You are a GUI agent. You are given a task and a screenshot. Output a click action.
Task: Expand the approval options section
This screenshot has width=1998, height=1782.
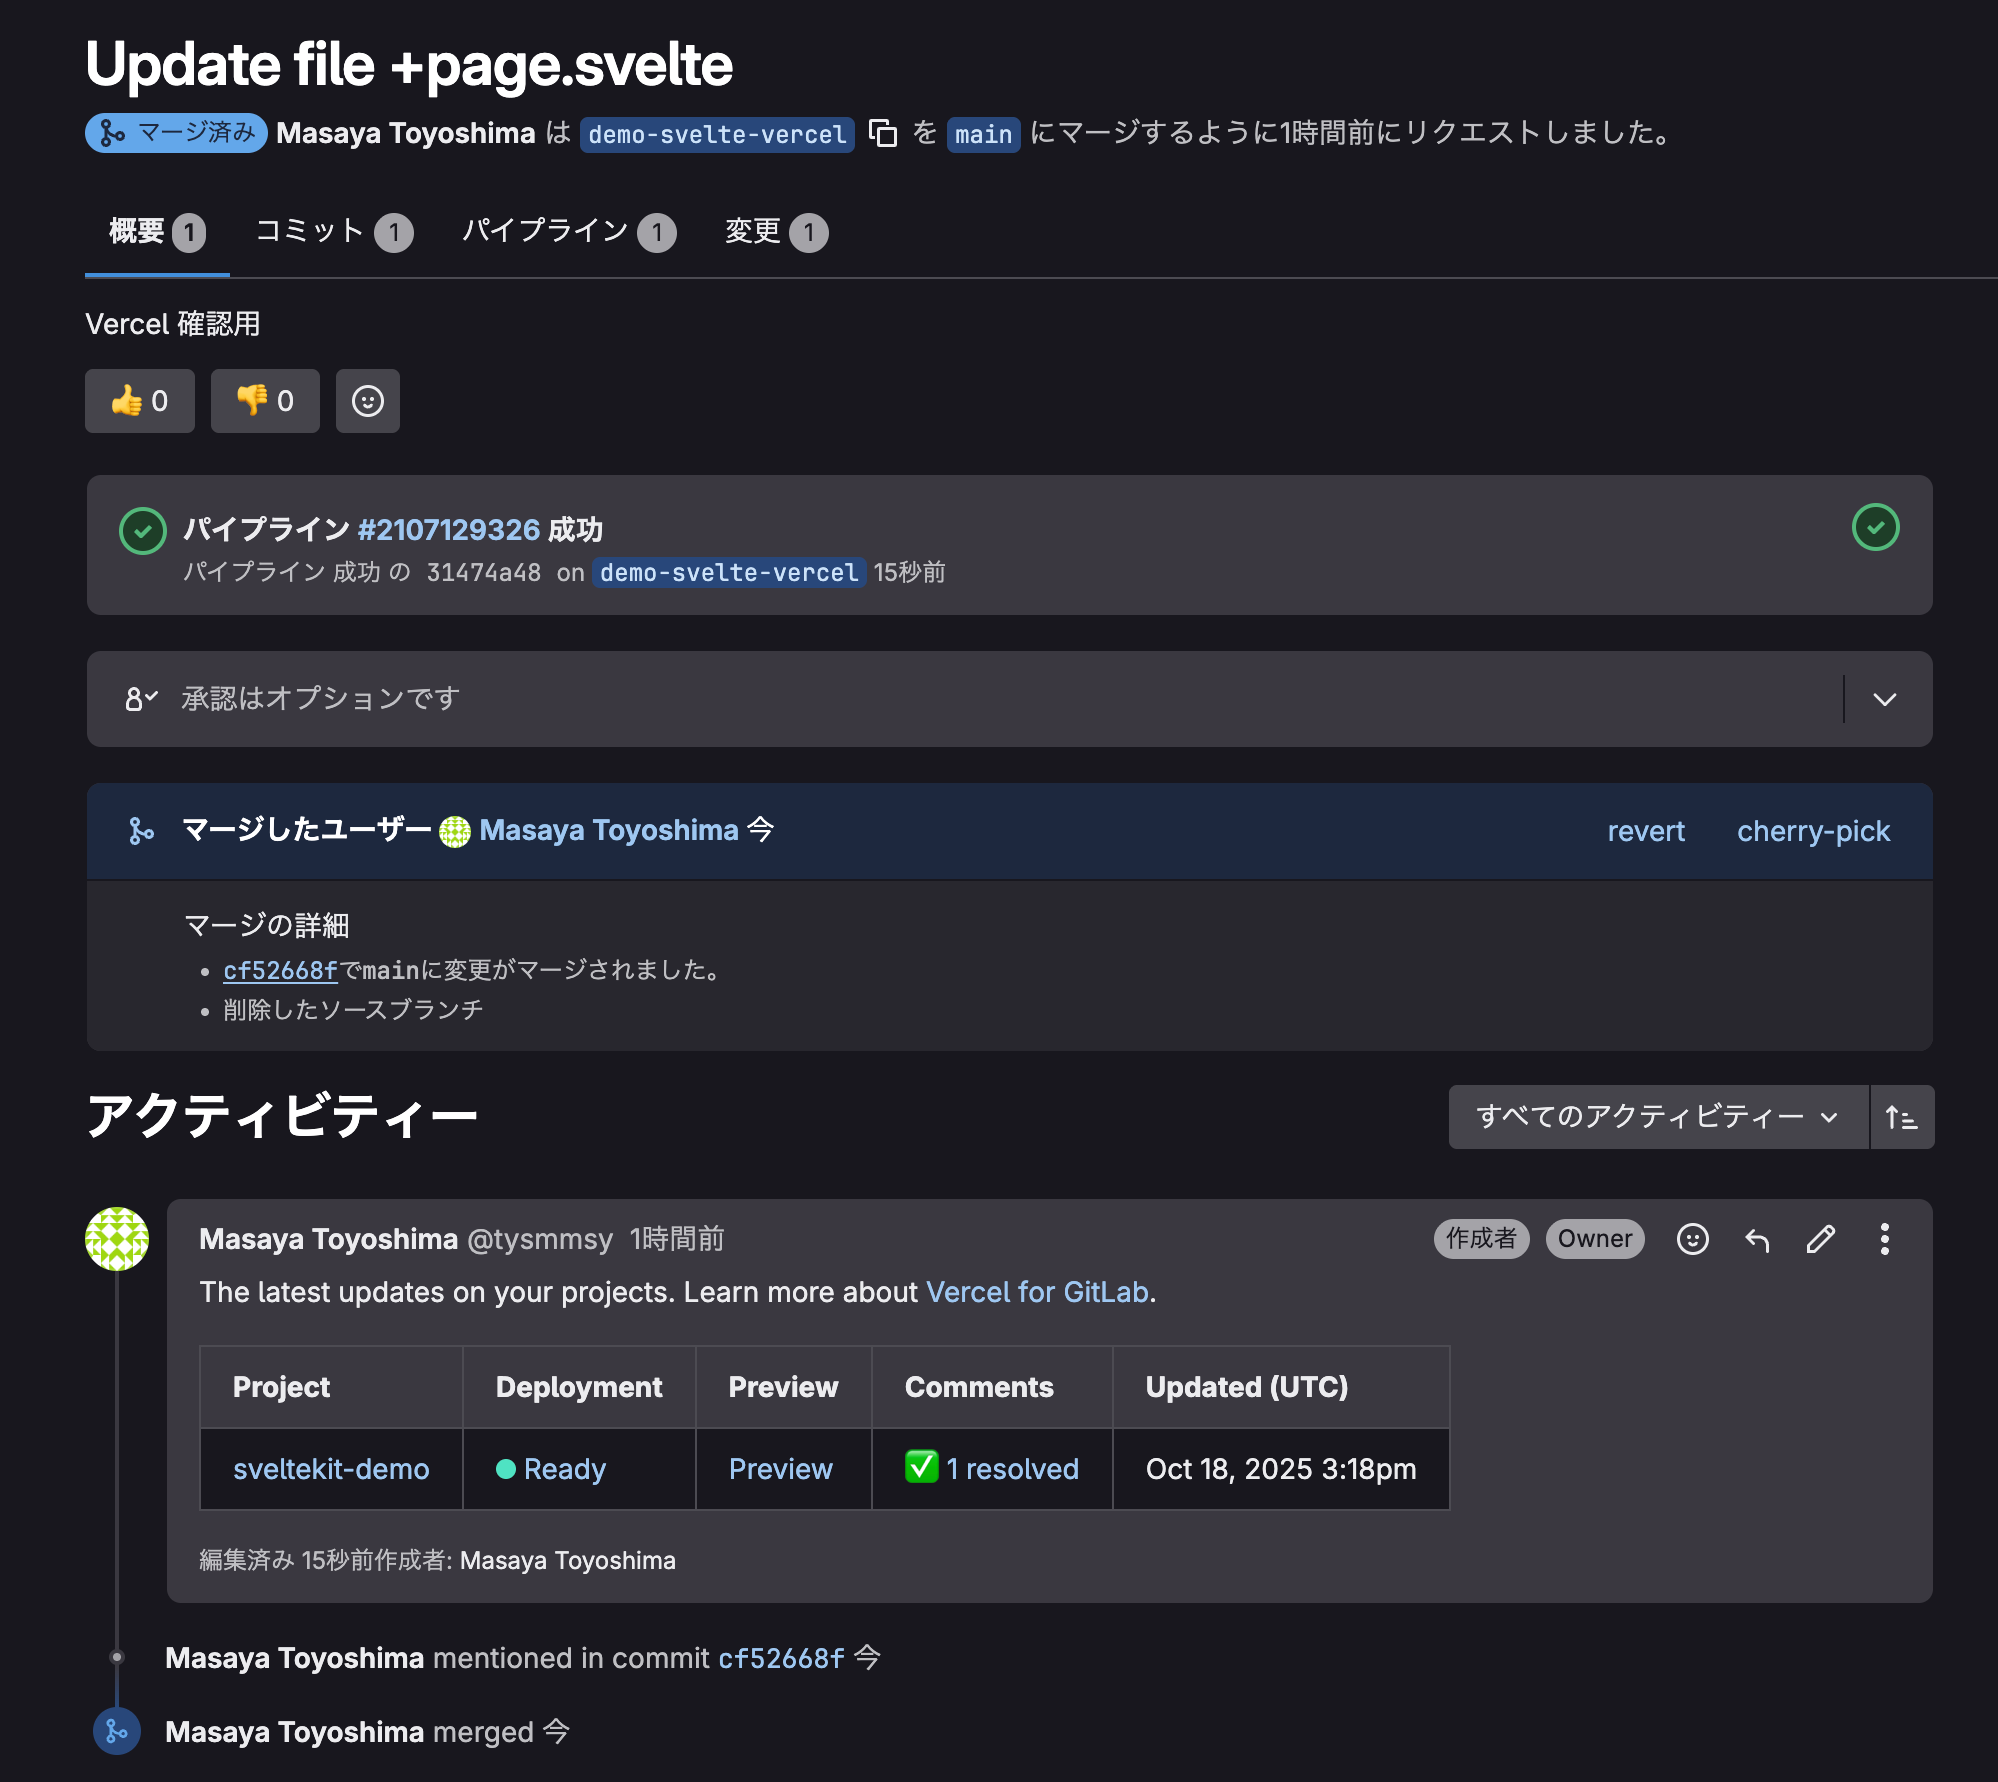(x=1884, y=699)
